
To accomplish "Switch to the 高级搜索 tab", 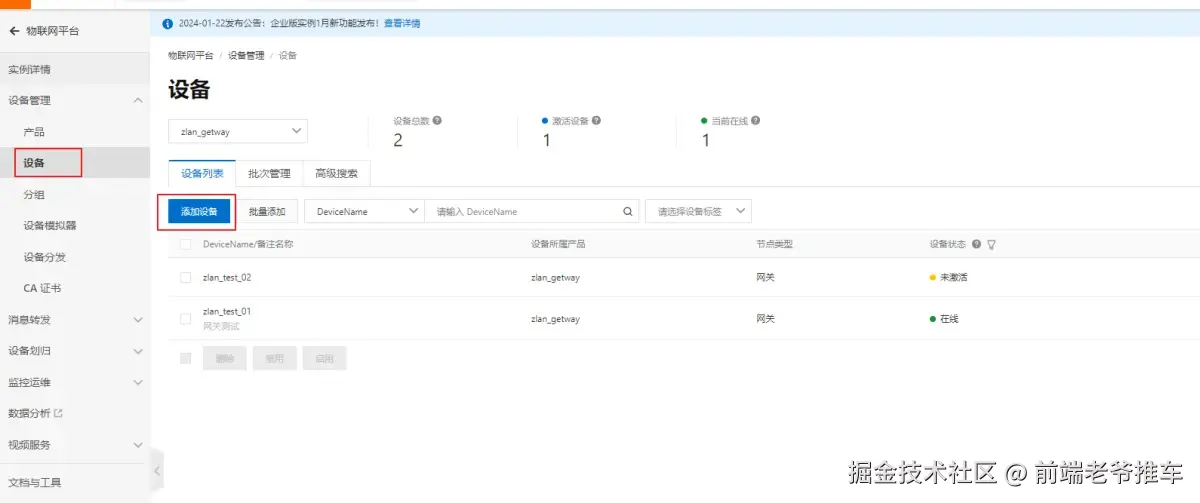I will 336,173.
